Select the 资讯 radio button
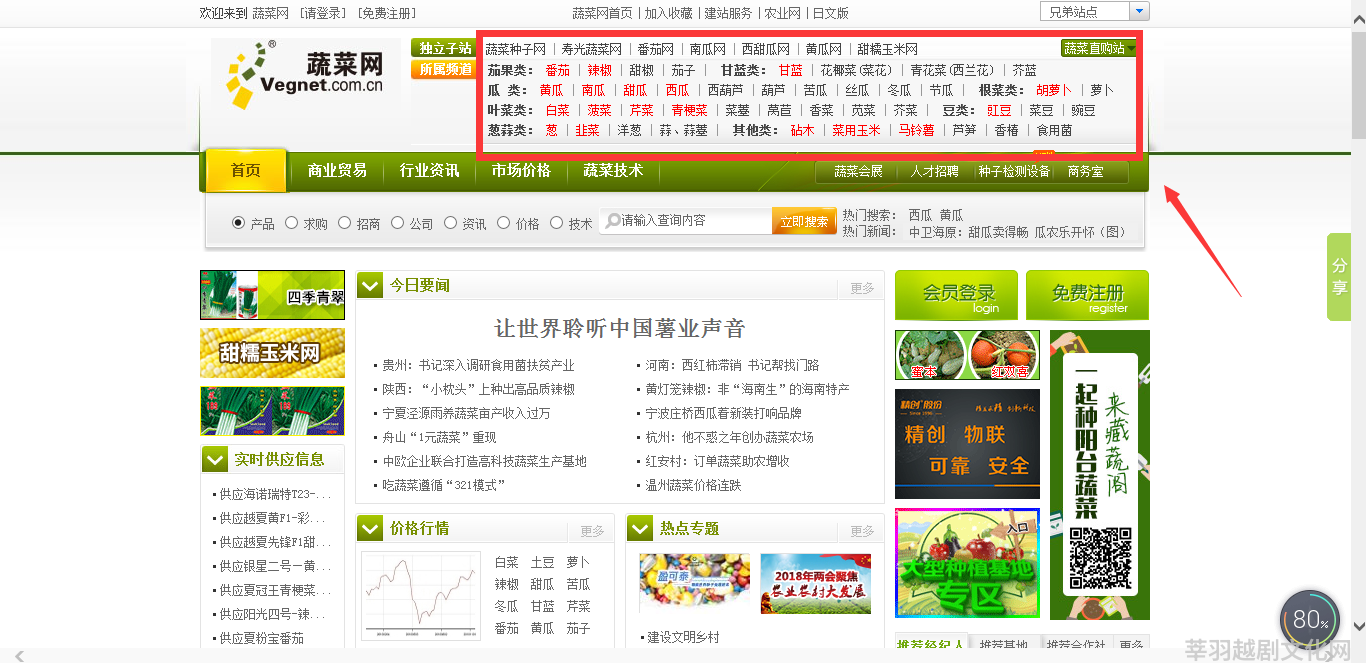Image resolution: width=1366 pixels, height=663 pixels. [x=450, y=223]
